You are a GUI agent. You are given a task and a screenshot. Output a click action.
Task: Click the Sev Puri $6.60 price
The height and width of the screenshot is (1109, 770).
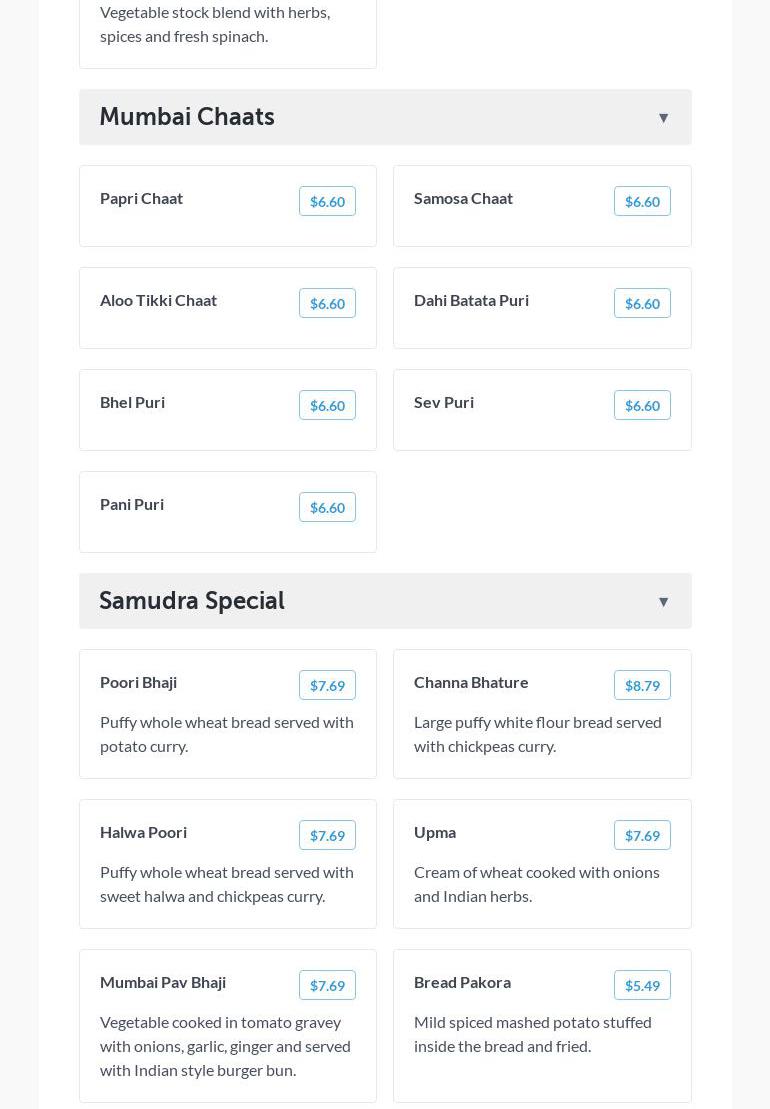click(x=642, y=406)
